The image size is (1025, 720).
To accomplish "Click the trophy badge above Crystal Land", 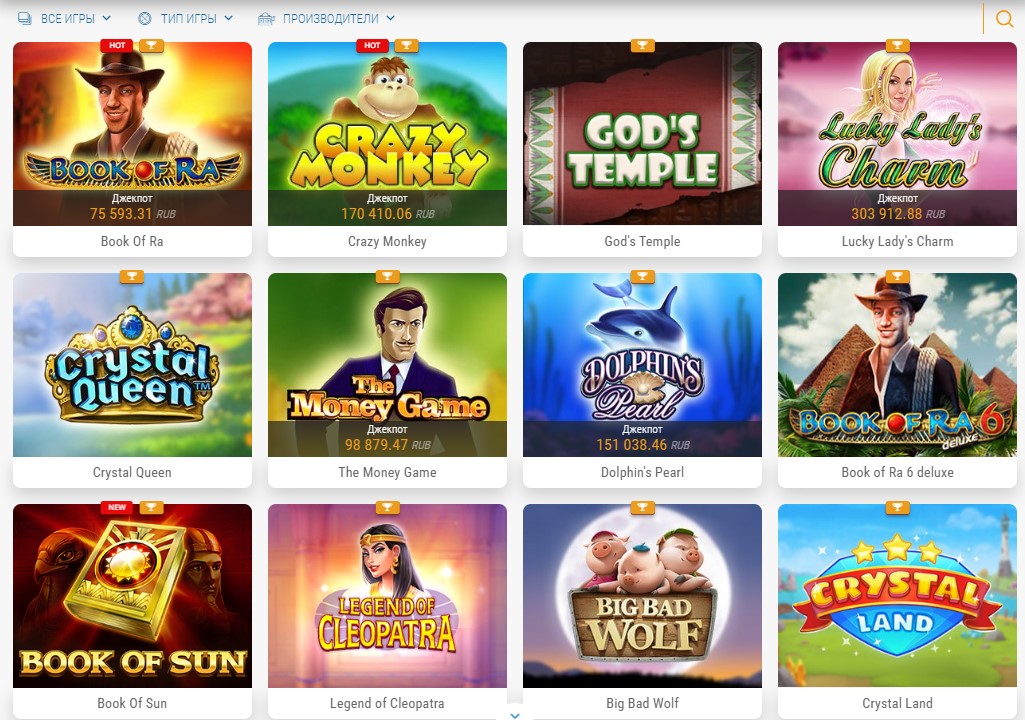I will coord(898,507).
